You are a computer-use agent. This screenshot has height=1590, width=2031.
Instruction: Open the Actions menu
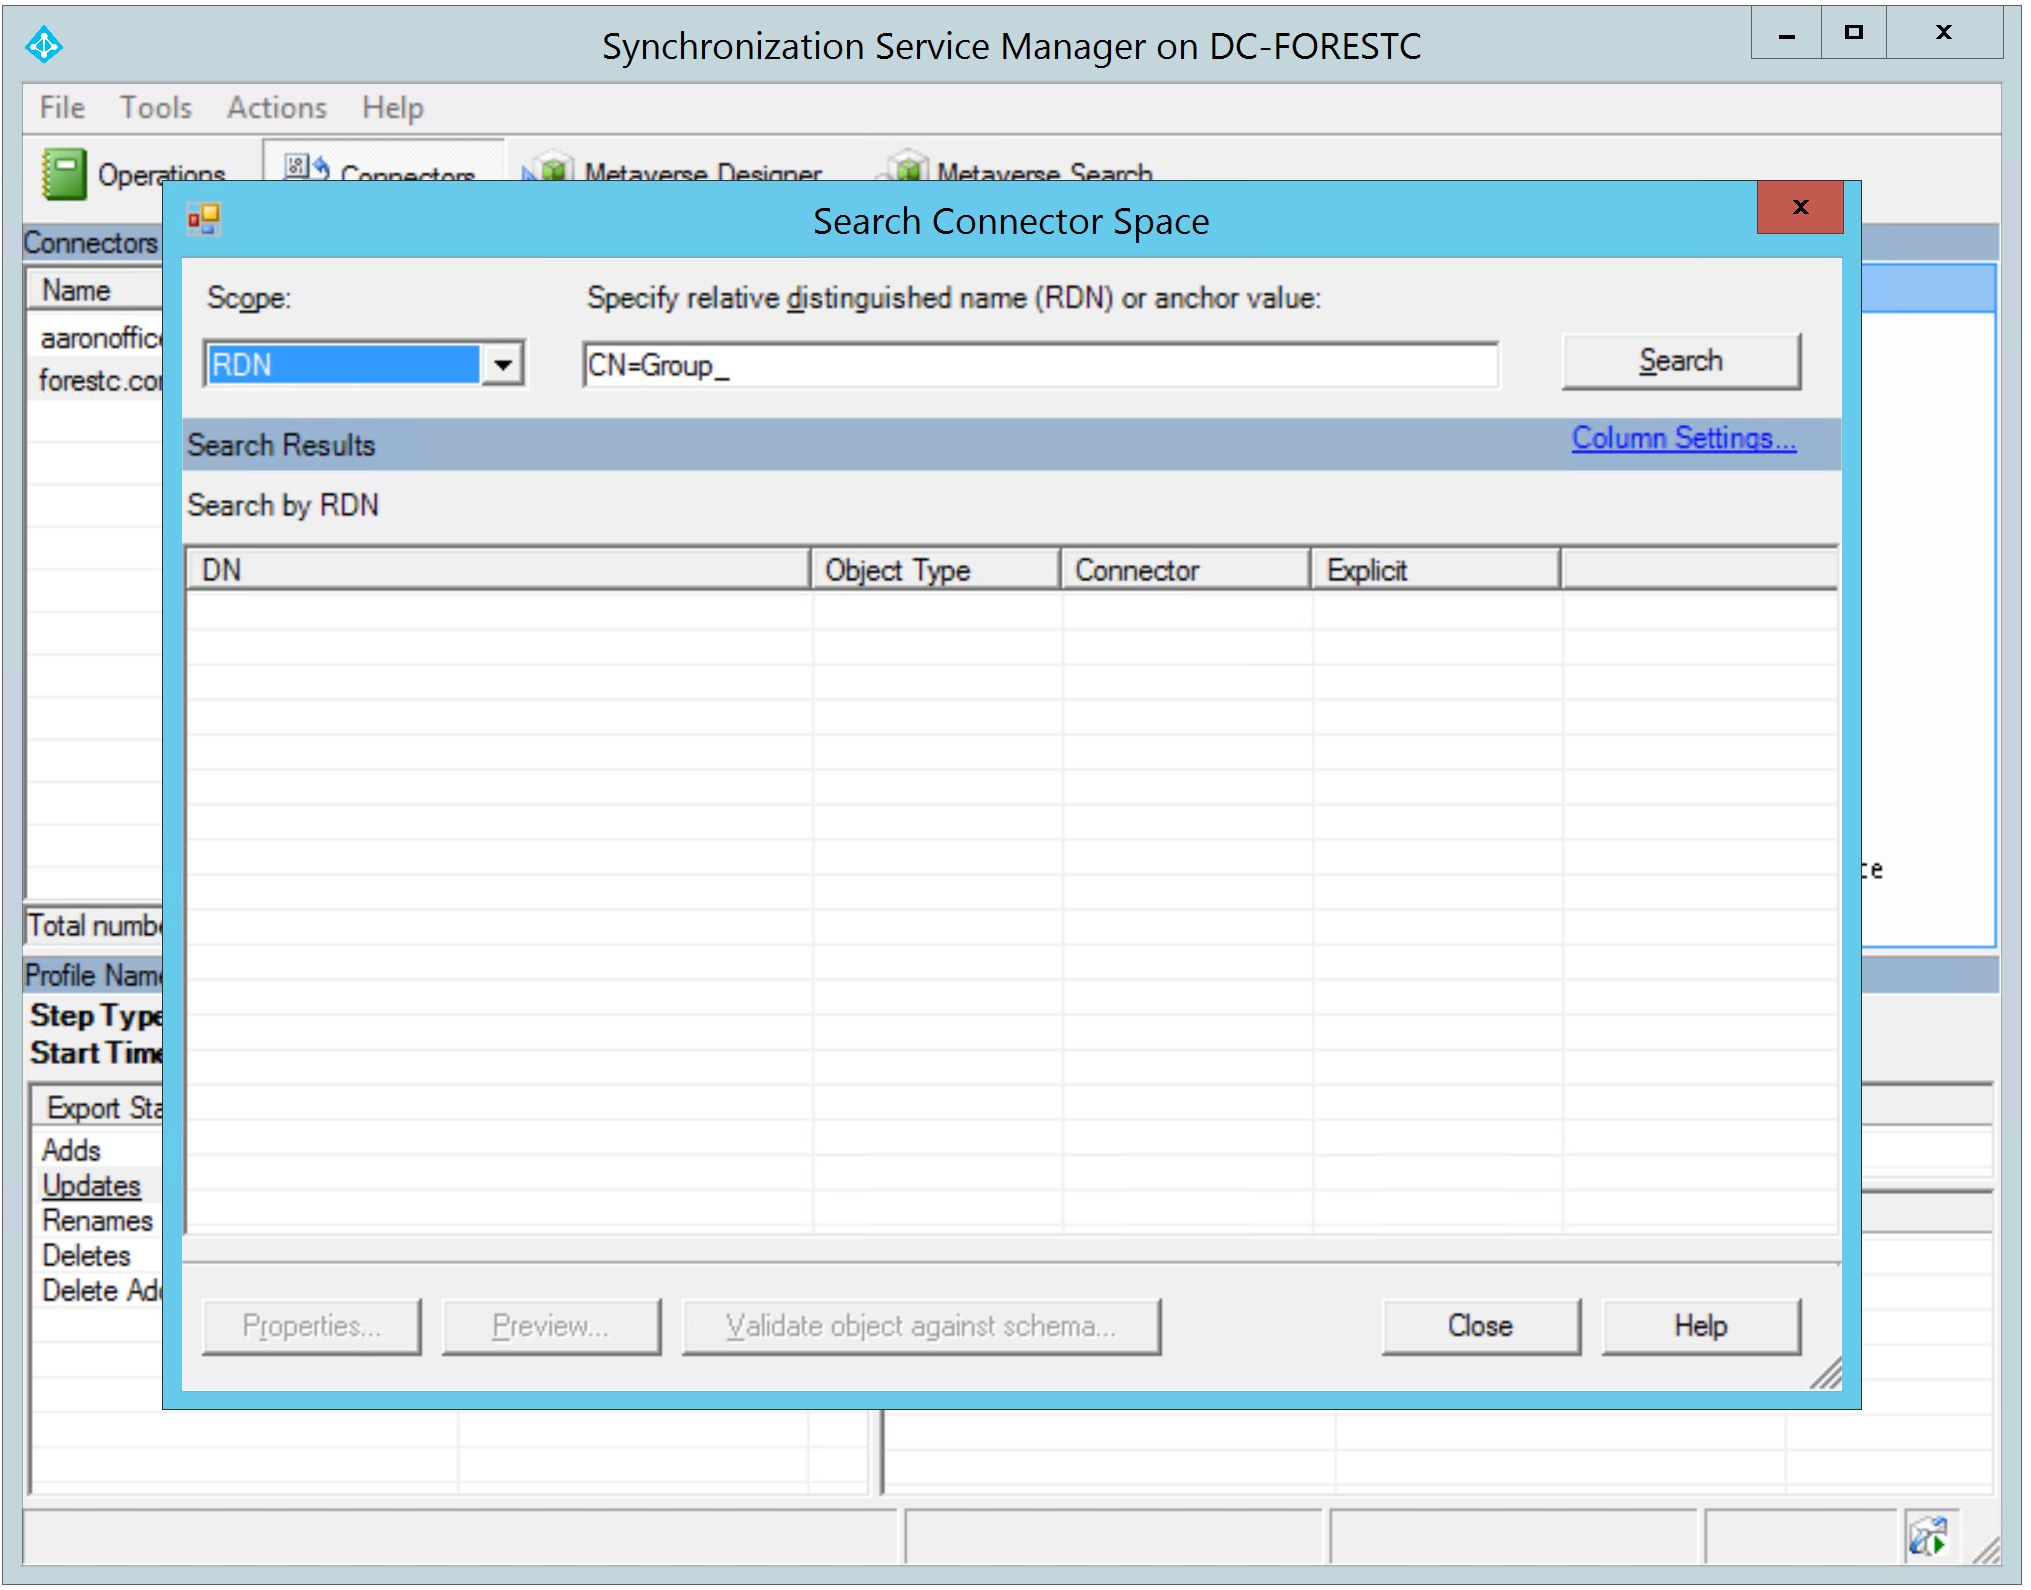click(276, 107)
